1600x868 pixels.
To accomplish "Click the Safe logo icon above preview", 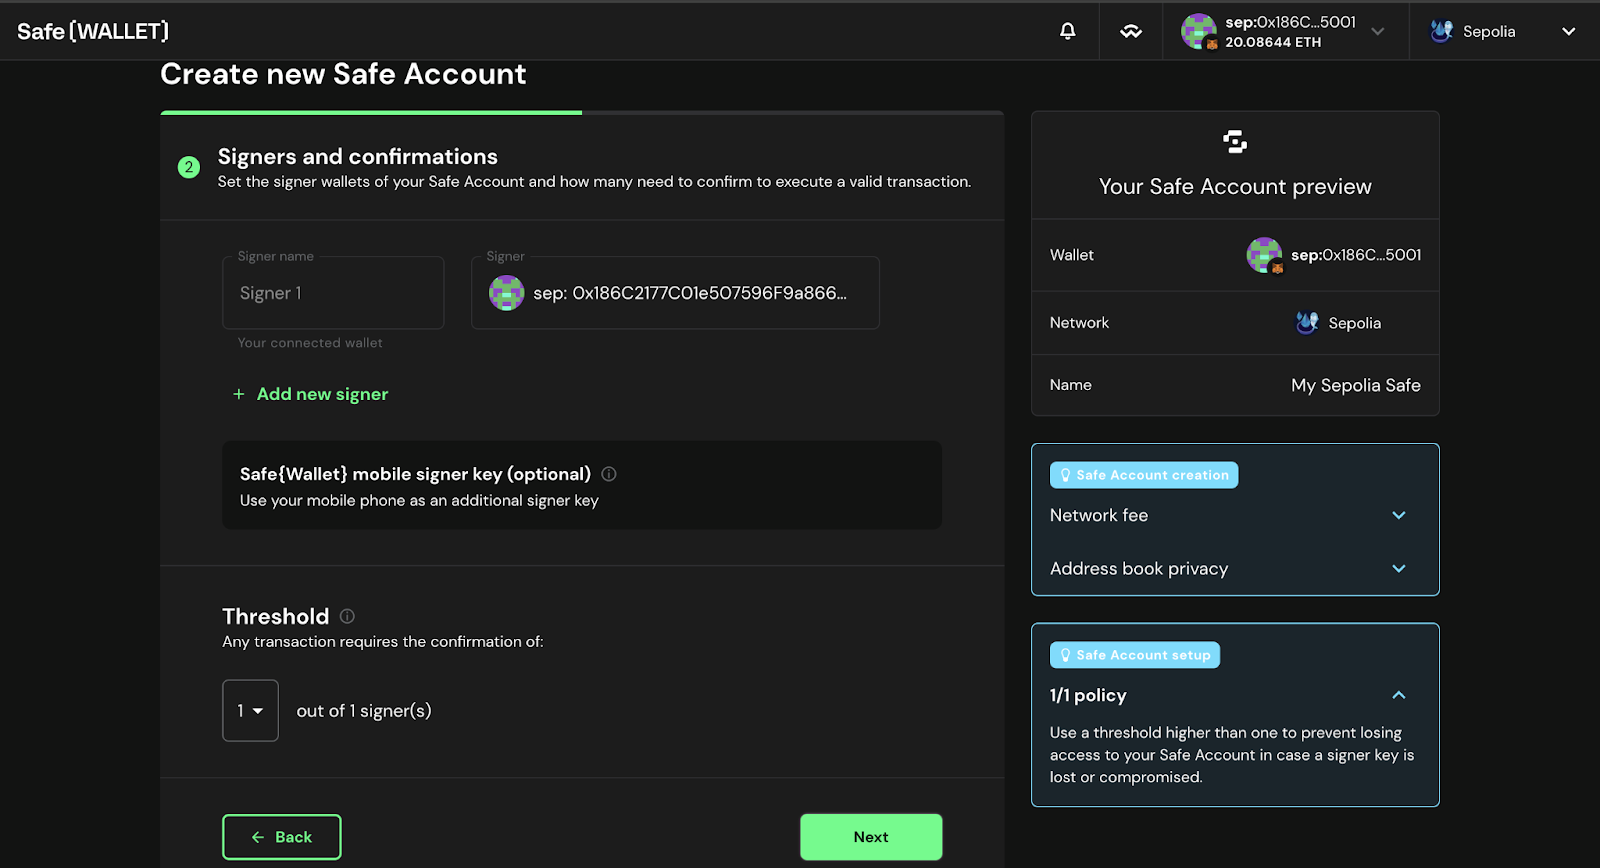I will click(1235, 142).
